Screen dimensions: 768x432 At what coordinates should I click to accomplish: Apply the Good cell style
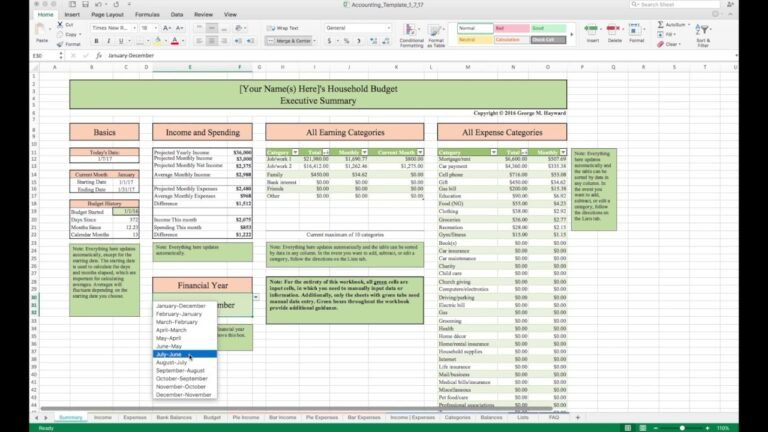[x=548, y=28]
